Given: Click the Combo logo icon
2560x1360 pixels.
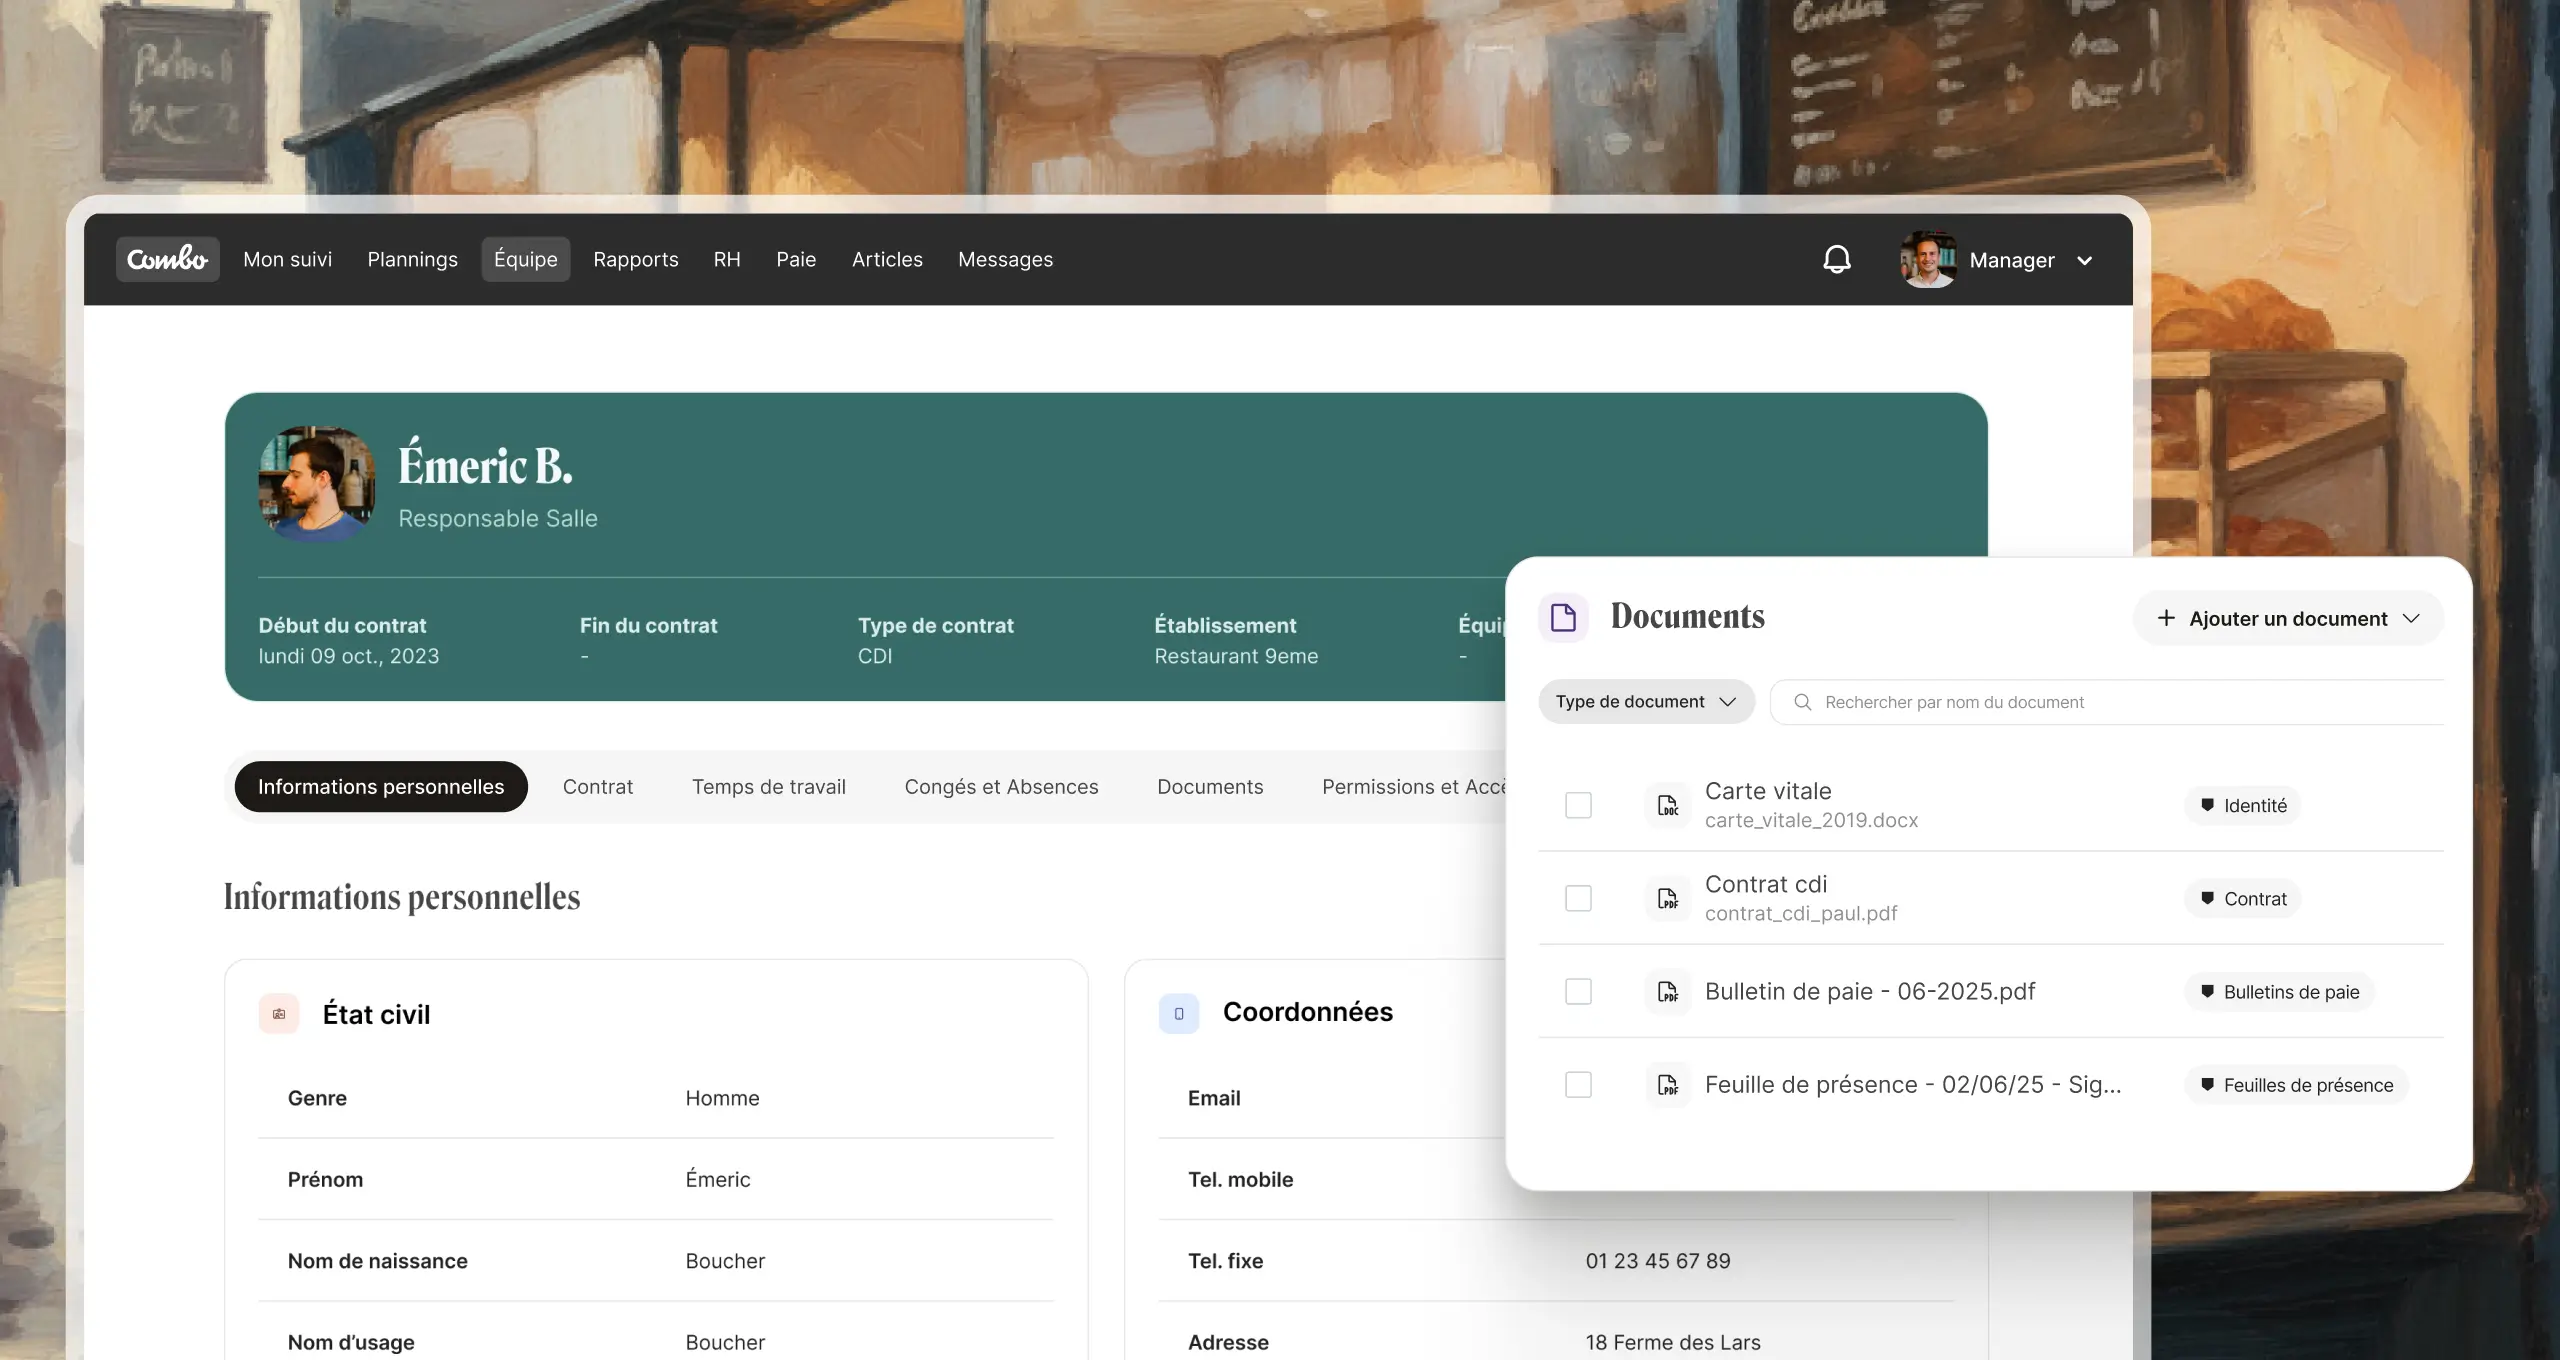Looking at the screenshot, I should [x=167, y=259].
